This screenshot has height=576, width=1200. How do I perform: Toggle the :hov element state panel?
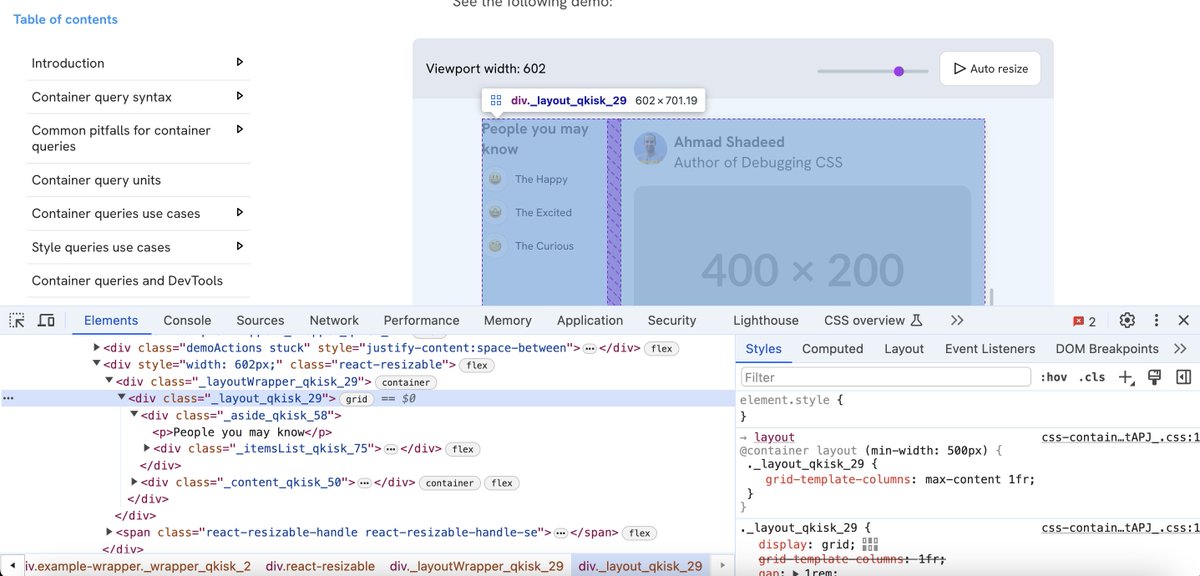1053,377
